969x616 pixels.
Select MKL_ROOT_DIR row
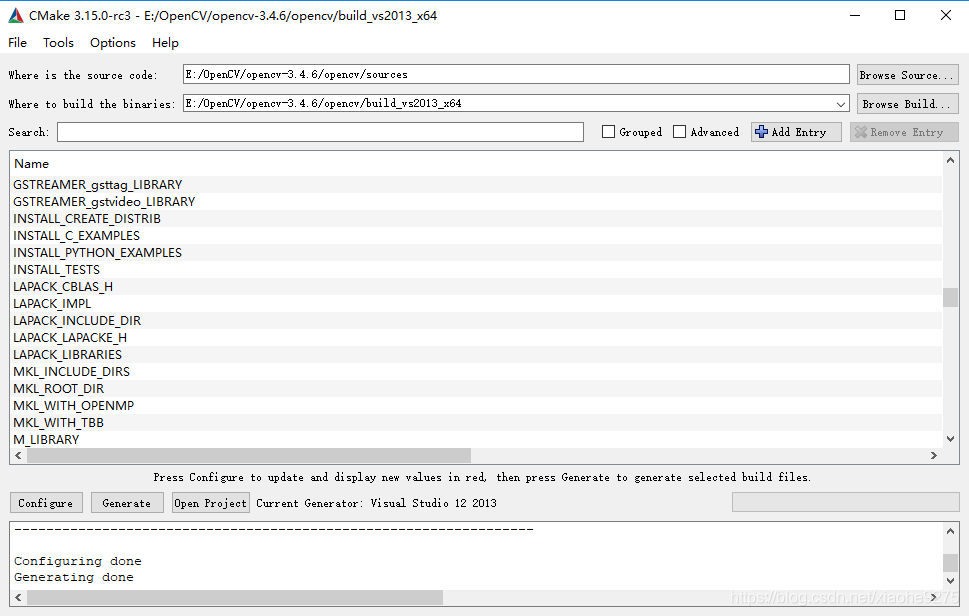click(x=476, y=389)
